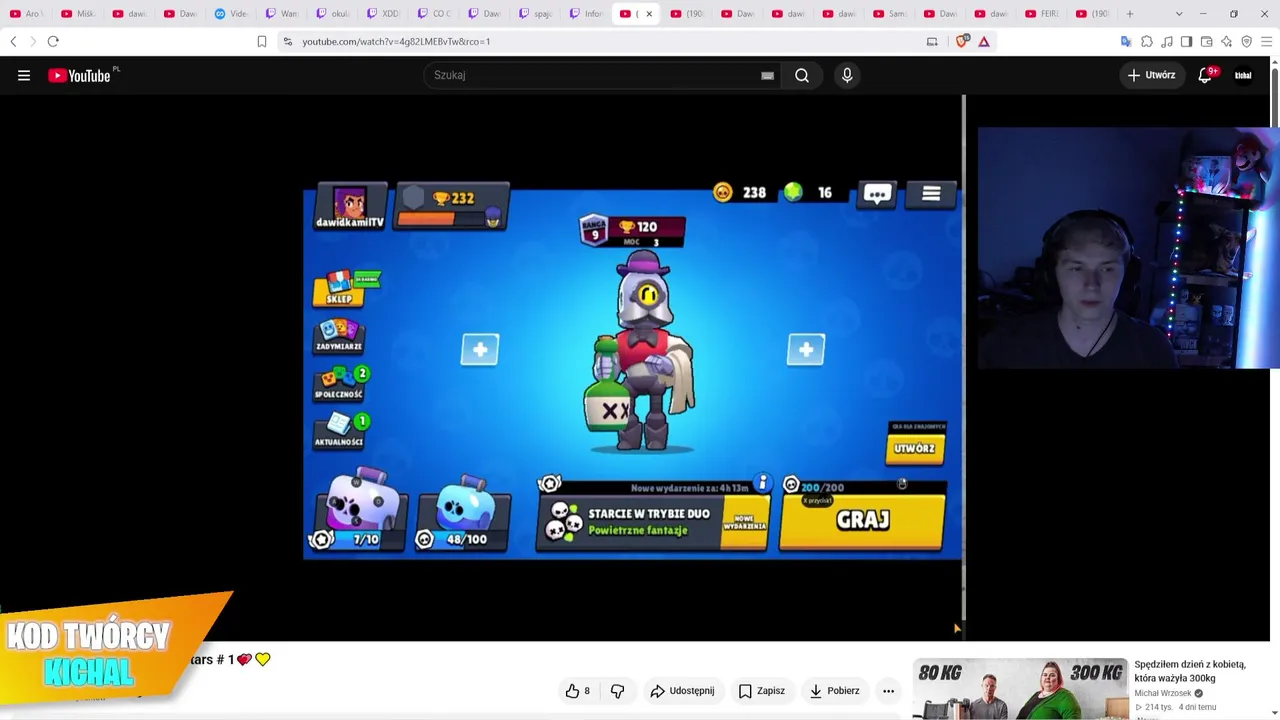Click the blue event info icon
Viewport: 1280px width, 720px height.
762,484
